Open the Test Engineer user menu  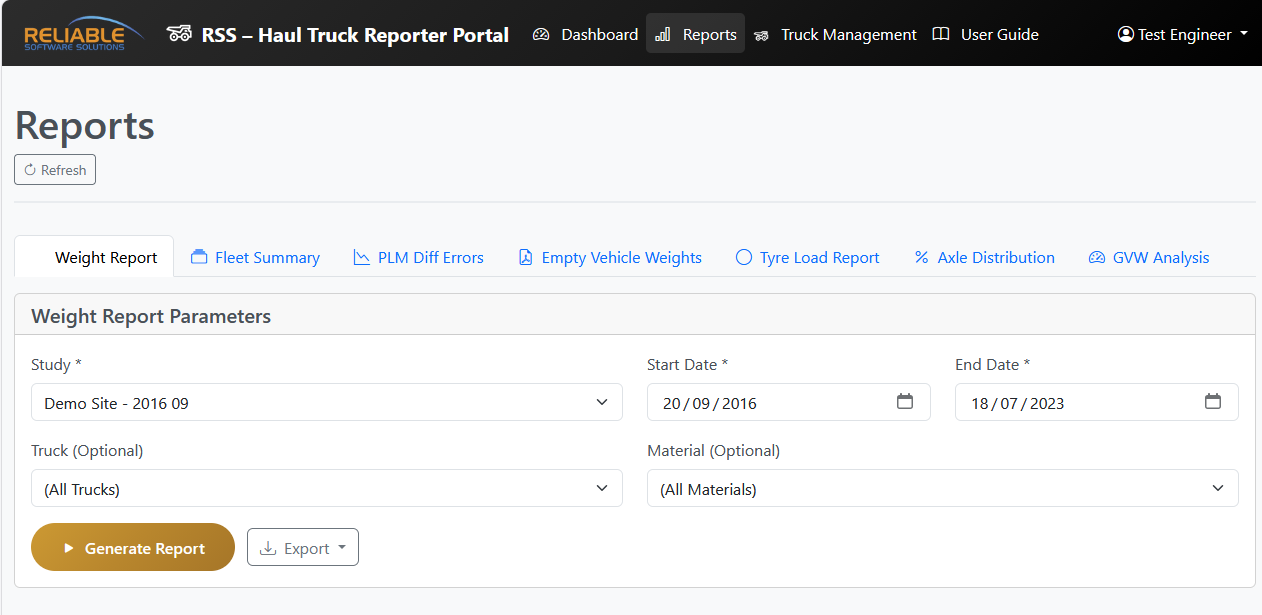pos(1183,34)
